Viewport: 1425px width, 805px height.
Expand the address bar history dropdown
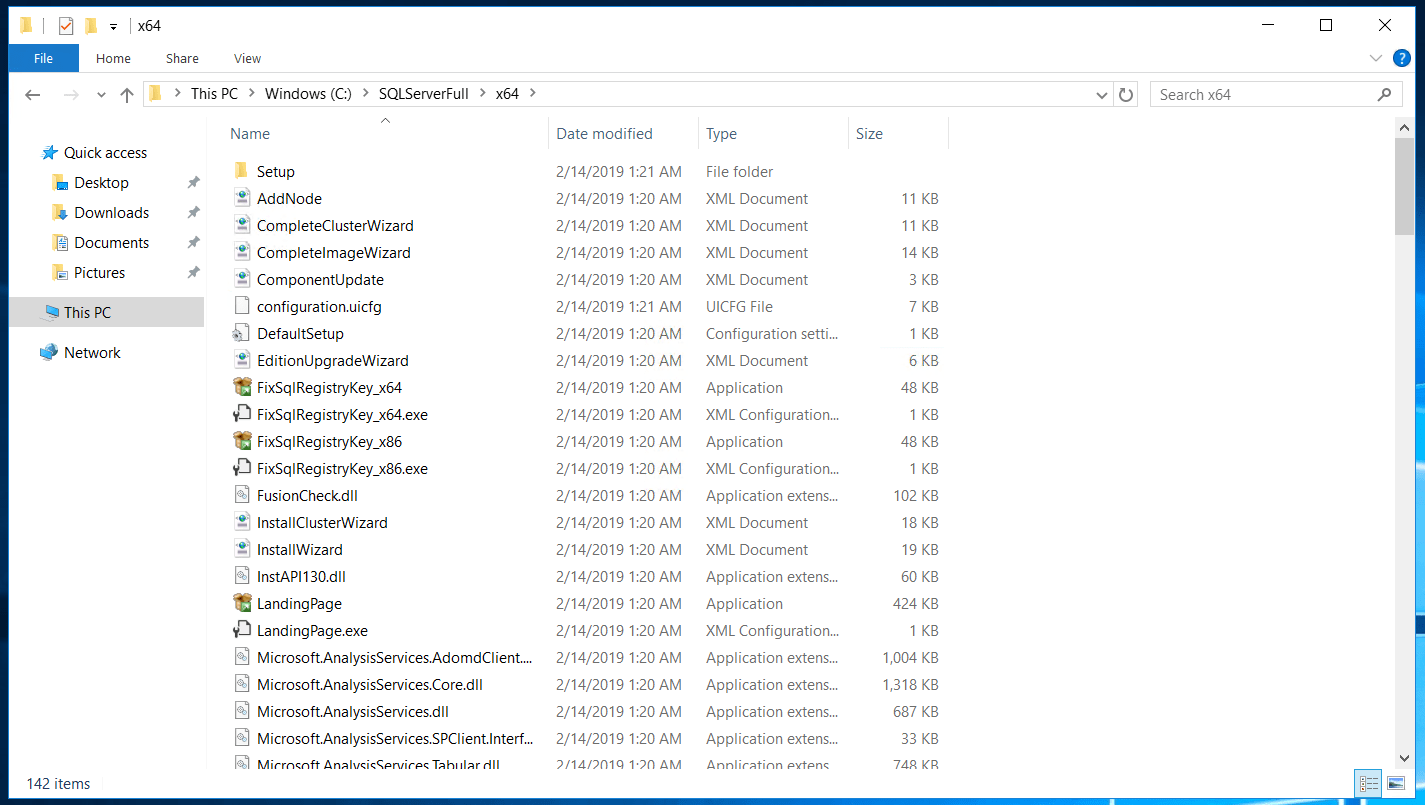pos(1101,93)
